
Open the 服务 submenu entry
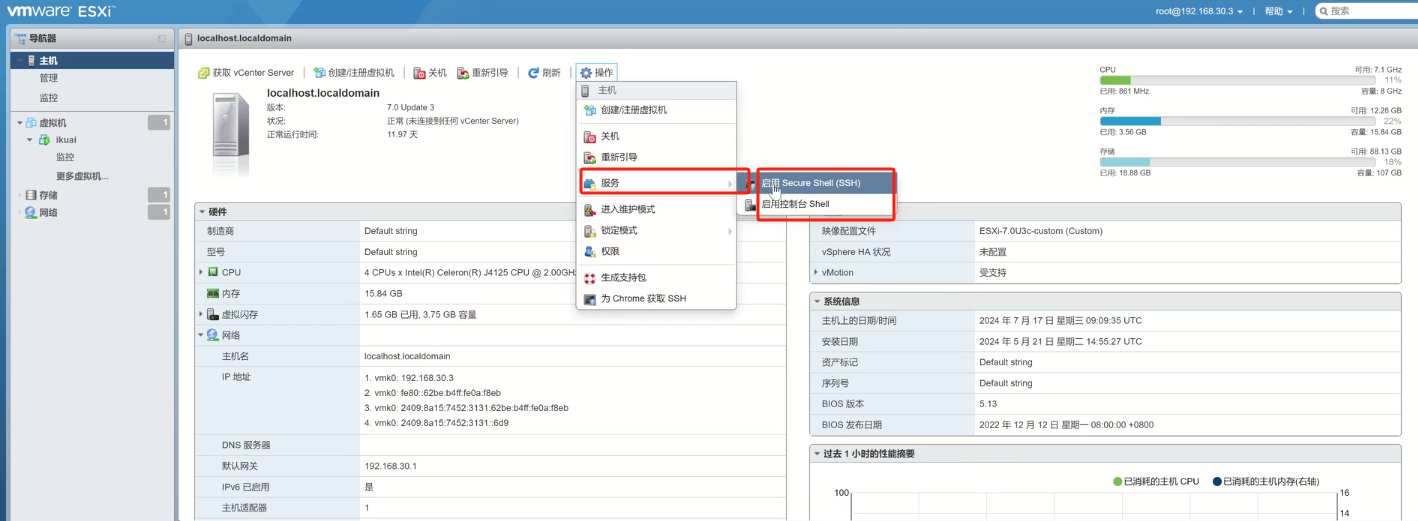(x=656, y=183)
